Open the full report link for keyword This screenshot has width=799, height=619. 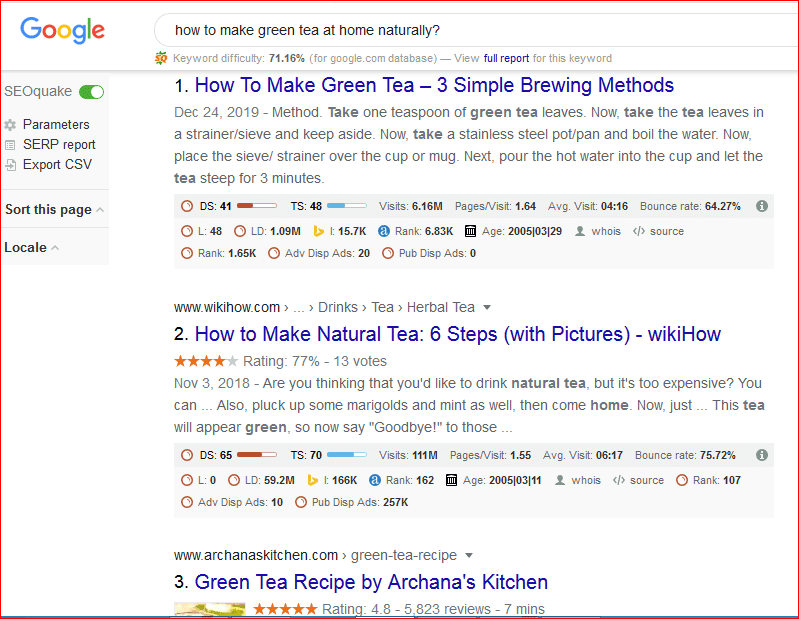tap(506, 59)
